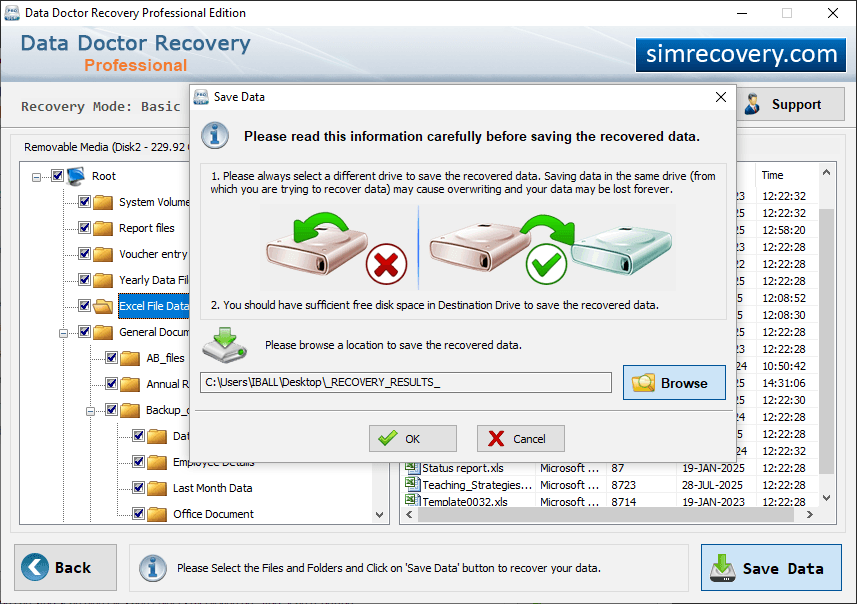The image size is (857, 604).
Task: Select the Excel File Data folder
Action: coord(154,306)
